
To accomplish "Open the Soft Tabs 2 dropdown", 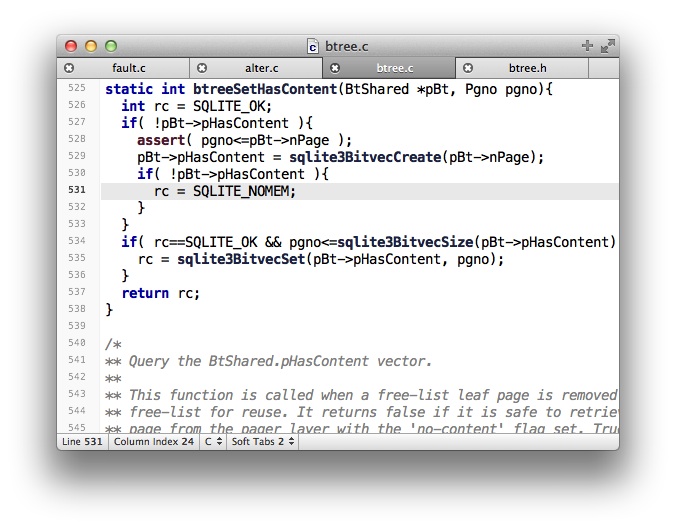I will coord(263,441).
